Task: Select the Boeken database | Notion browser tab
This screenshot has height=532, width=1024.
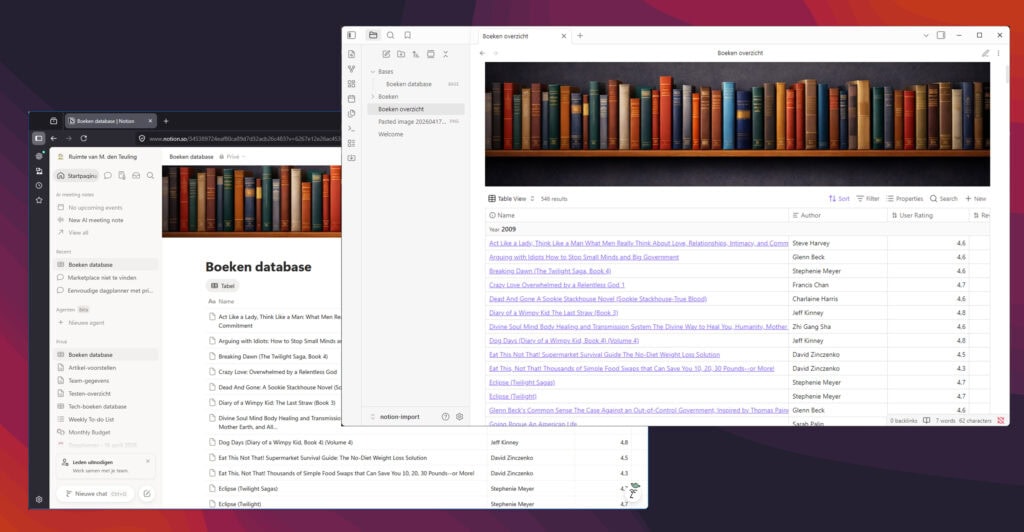Action: 110,121
